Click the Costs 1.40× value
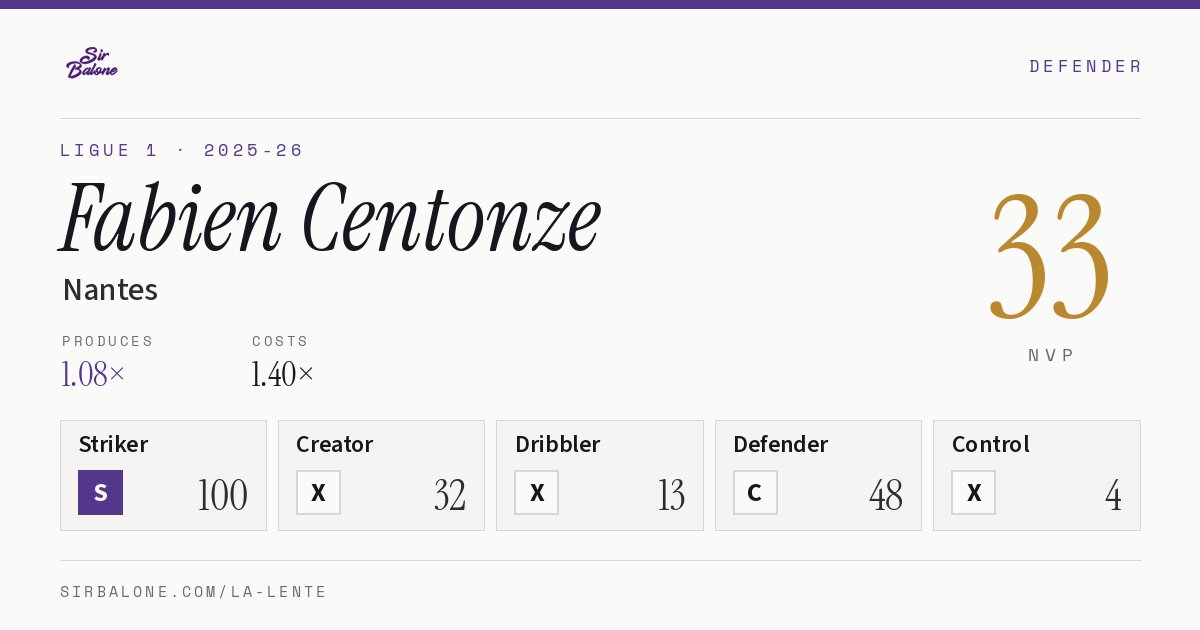1200x630 pixels. tap(283, 374)
